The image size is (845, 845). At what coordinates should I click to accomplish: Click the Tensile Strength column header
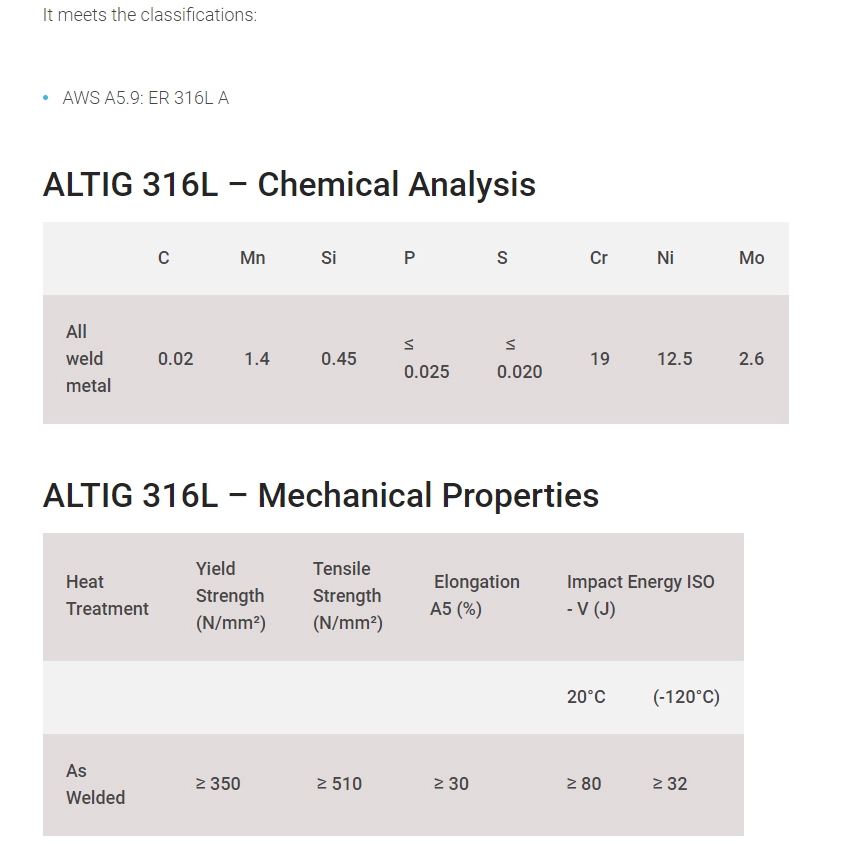coord(347,595)
